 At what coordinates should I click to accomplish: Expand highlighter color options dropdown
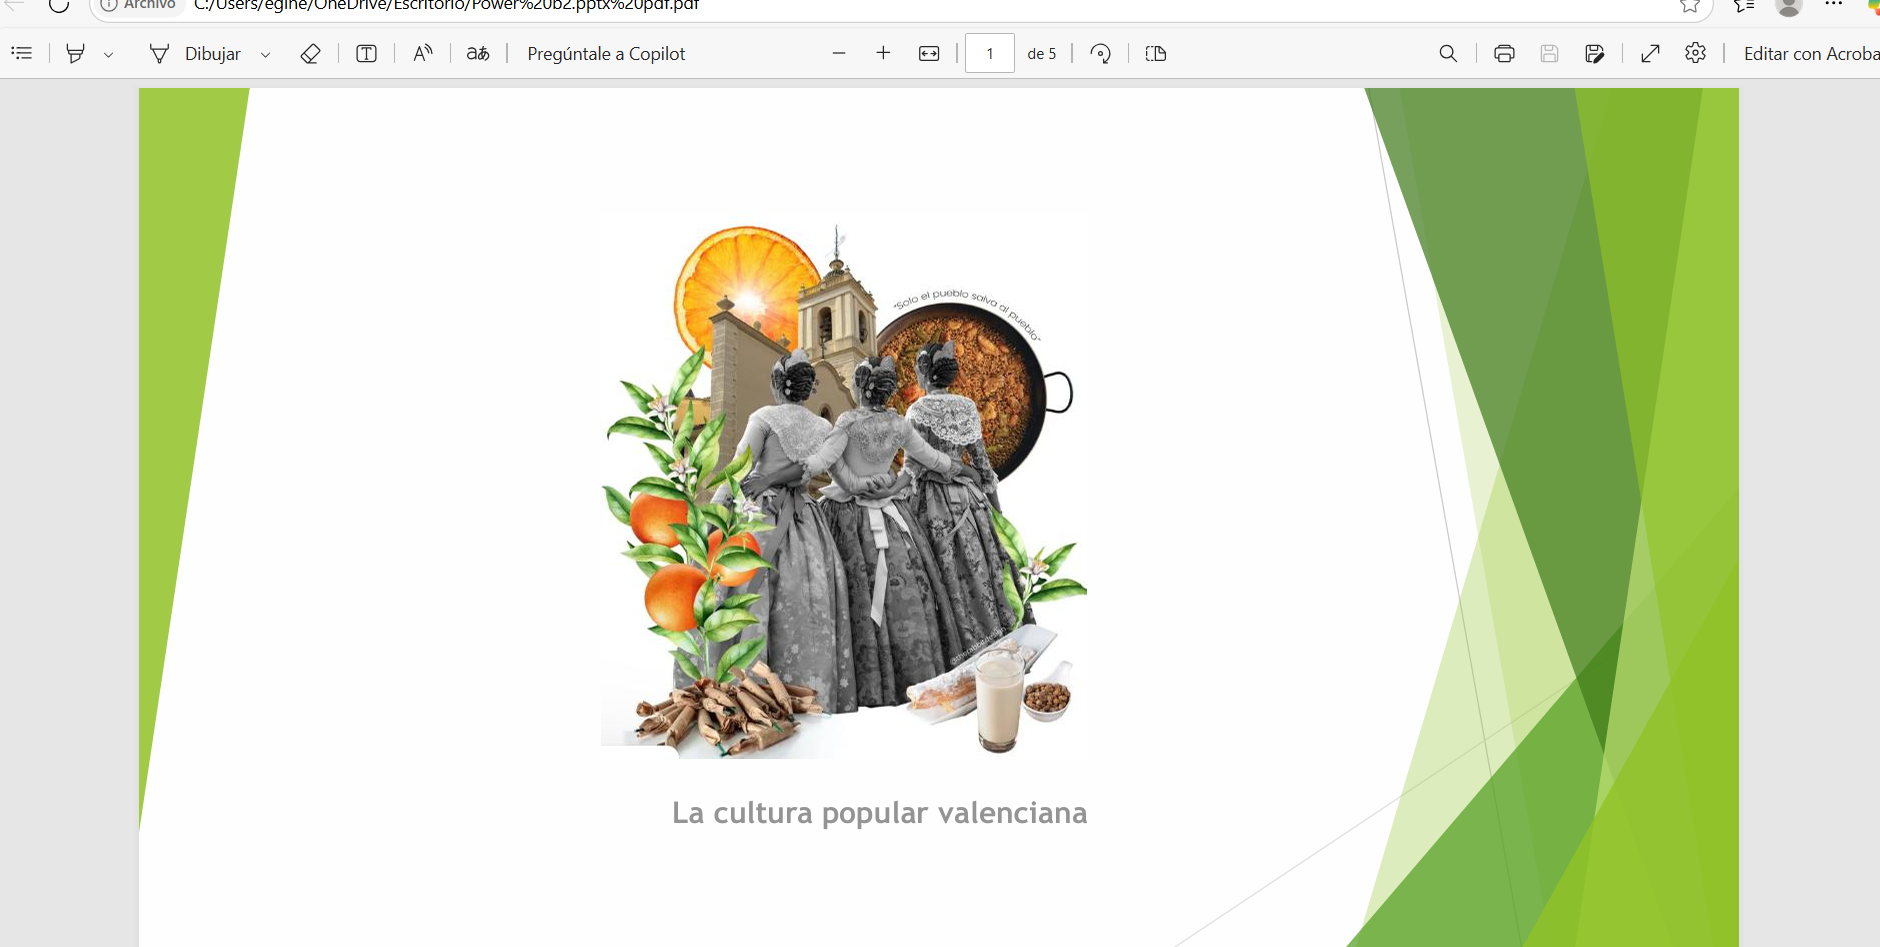108,55
